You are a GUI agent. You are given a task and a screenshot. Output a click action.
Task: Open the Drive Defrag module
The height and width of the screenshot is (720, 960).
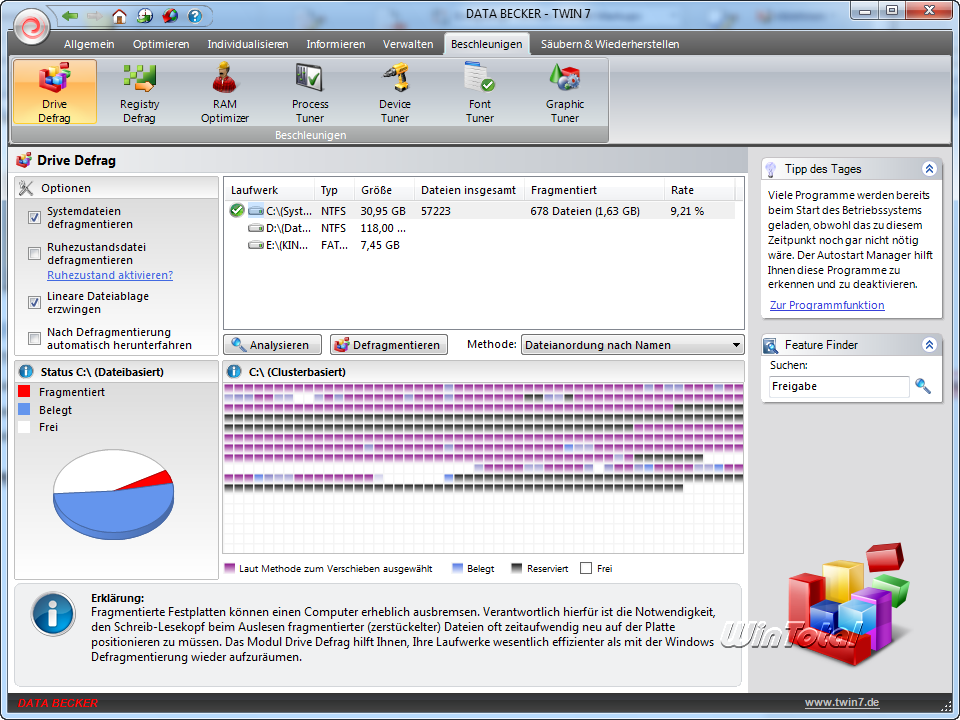[54, 92]
